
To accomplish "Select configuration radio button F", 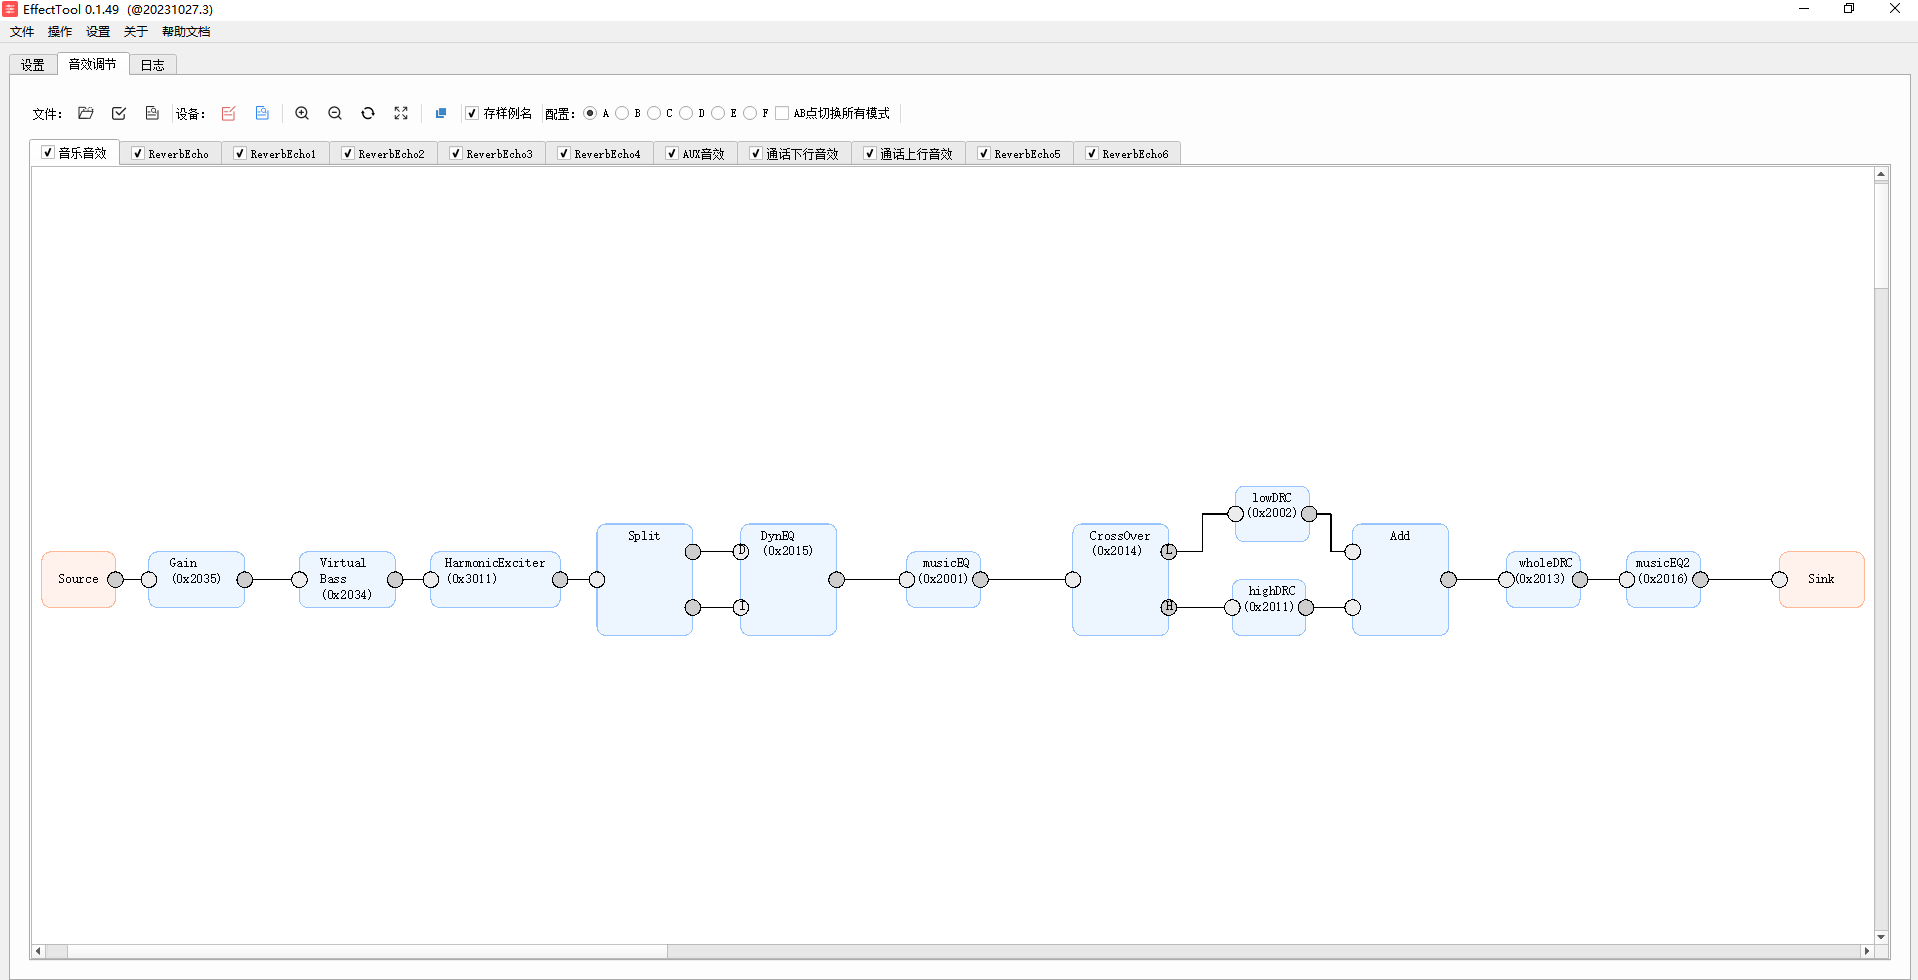I will click(x=750, y=113).
